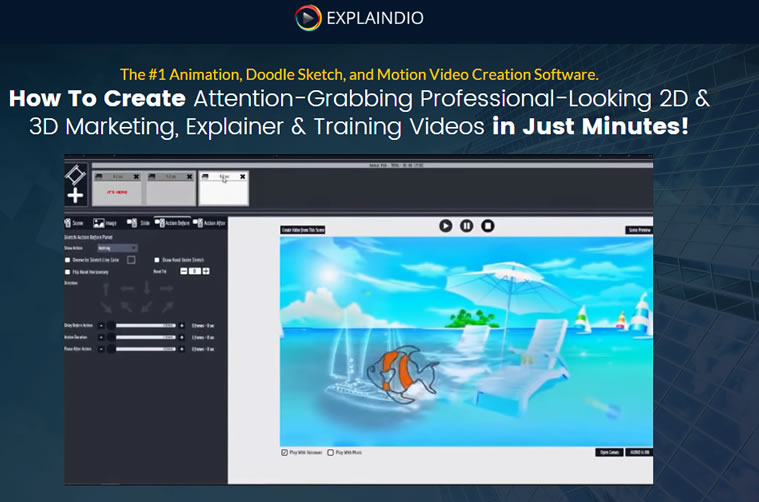This screenshot has width=759, height=502.
Task: Toggle Play With Music checkbox
Action: click(x=331, y=453)
